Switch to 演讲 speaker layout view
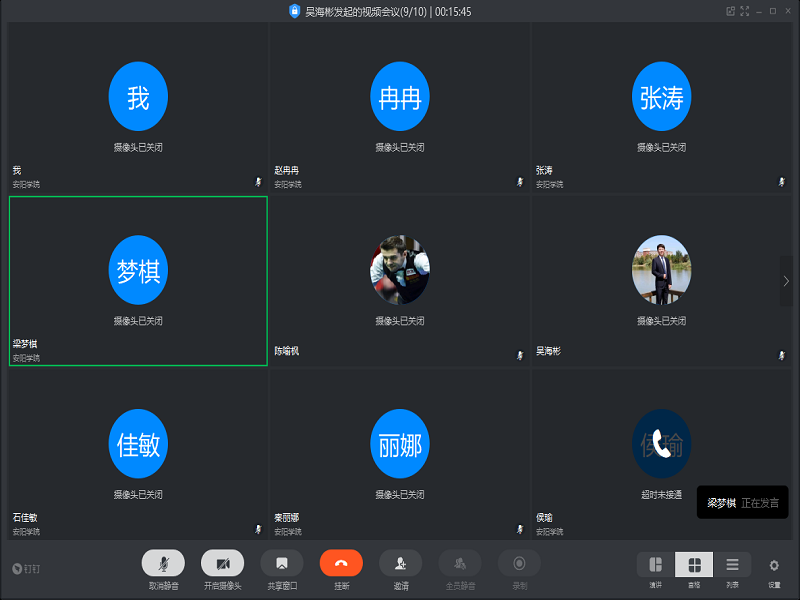This screenshot has width=800, height=600. [656, 565]
